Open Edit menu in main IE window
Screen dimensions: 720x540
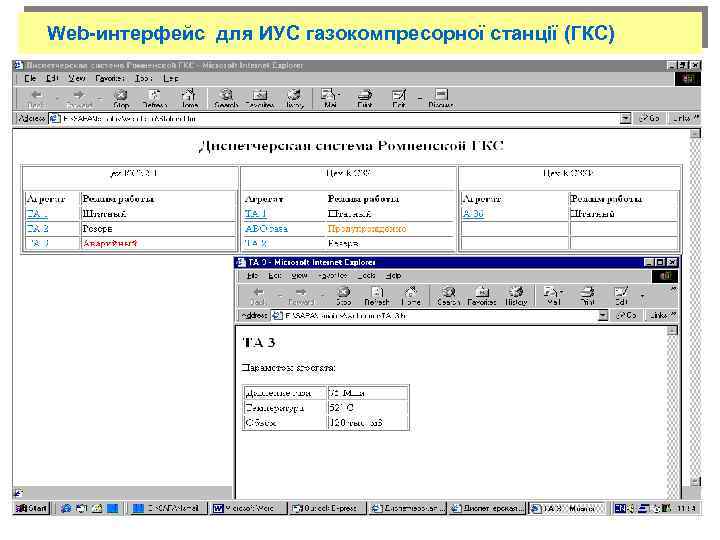pyautogui.click(x=52, y=79)
